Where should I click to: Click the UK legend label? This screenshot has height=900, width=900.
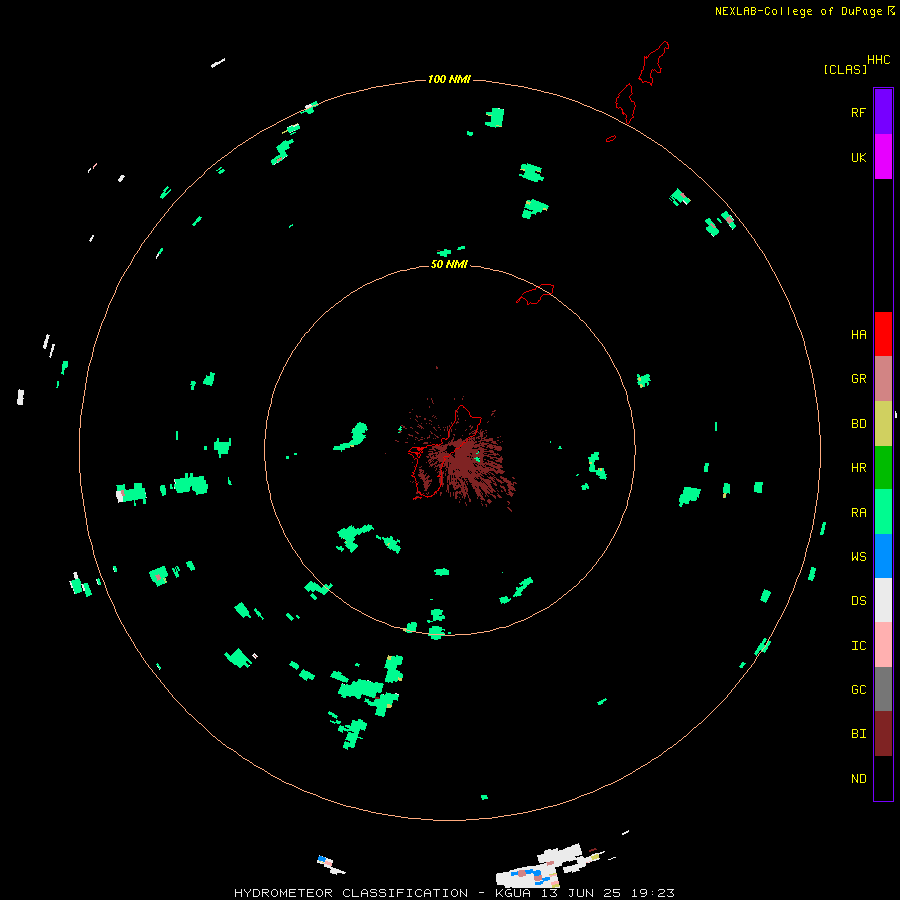tap(858, 157)
